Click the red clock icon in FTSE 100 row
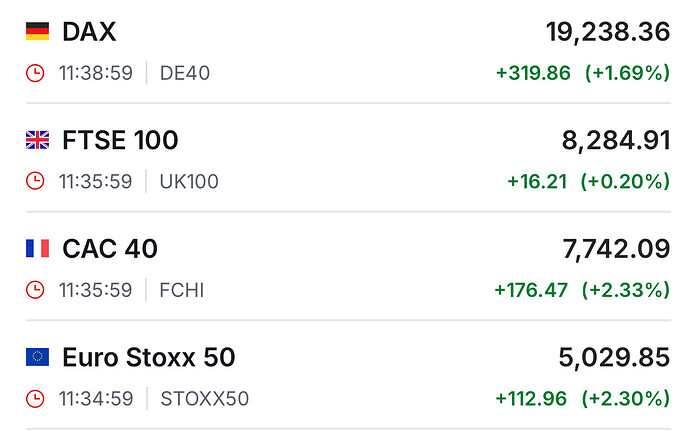Screen dimensions: 690x431 (35, 181)
